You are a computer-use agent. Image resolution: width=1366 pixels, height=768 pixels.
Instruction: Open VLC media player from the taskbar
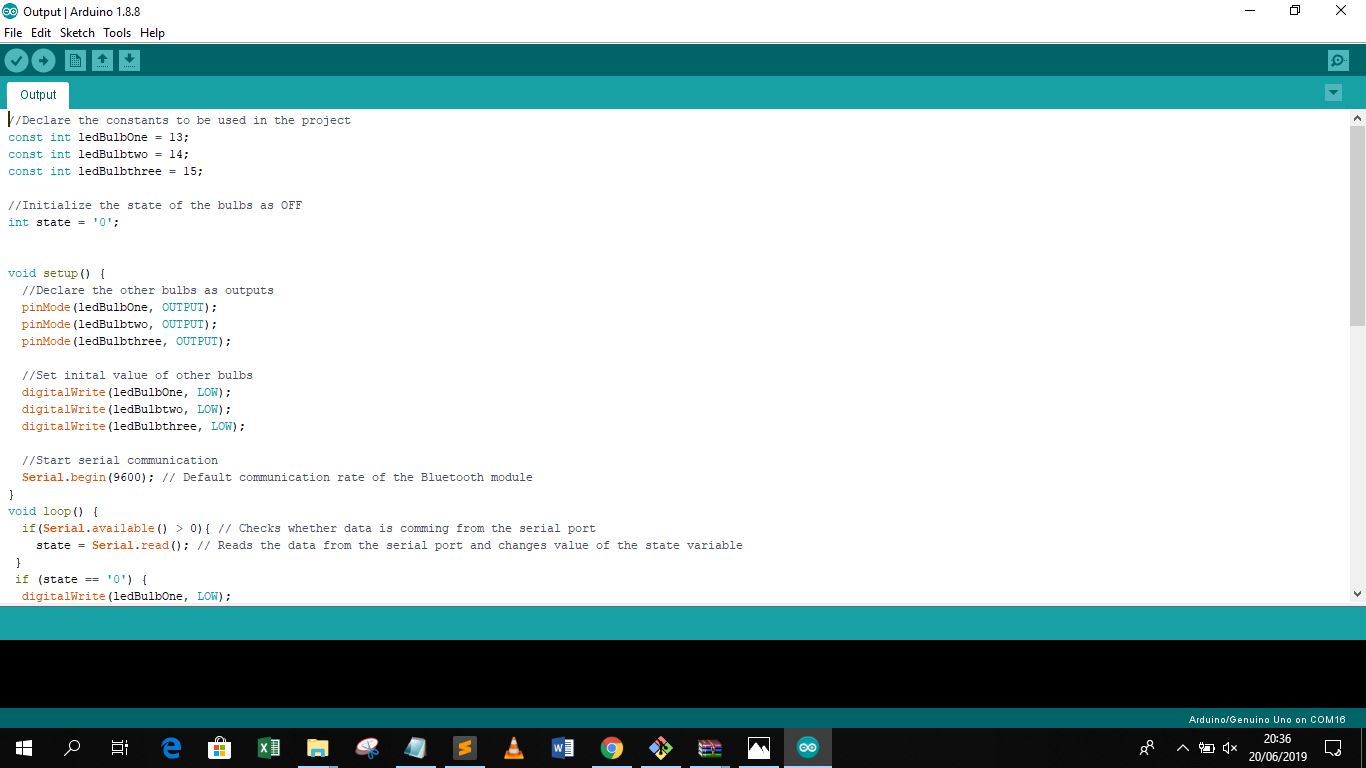tap(513, 748)
